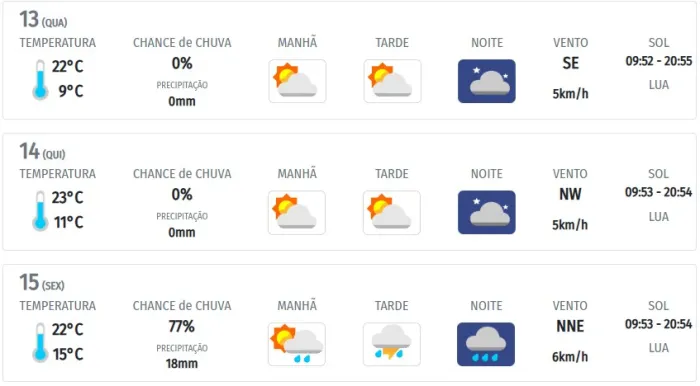Viewport: 700px width, 386px height.
Task: Select the 13 (QUA) day heading
Action: click(x=43, y=20)
